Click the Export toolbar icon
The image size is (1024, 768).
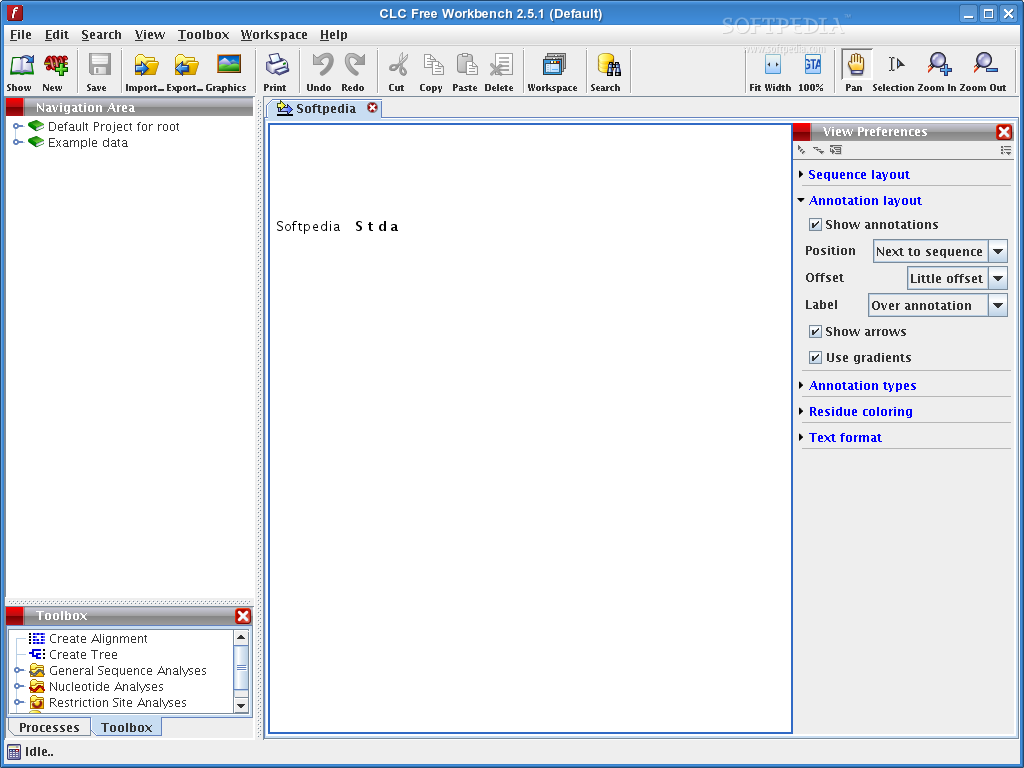(x=186, y=65)
